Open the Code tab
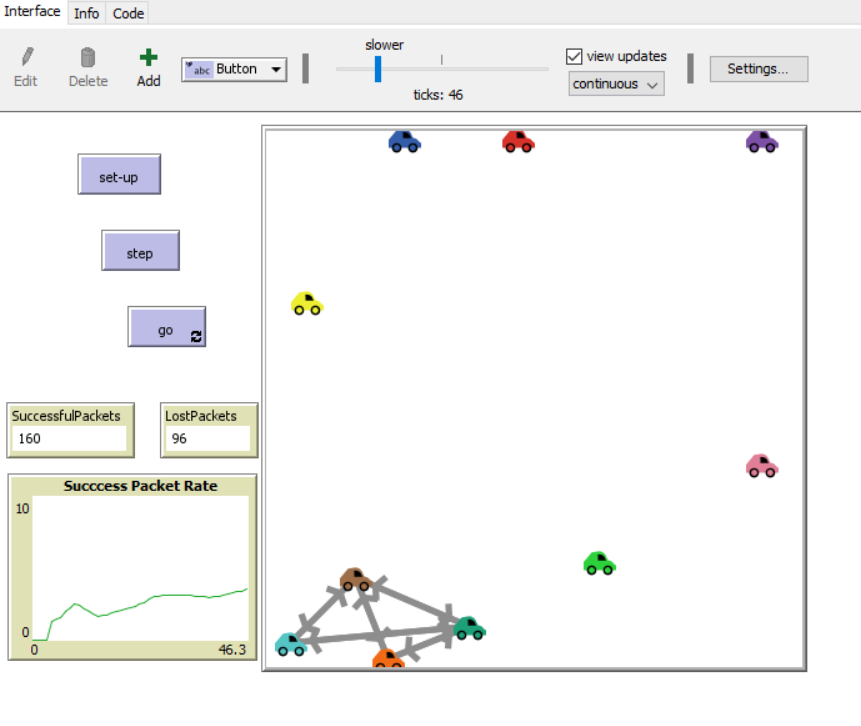The image size is (861, 726). point(128,13)
